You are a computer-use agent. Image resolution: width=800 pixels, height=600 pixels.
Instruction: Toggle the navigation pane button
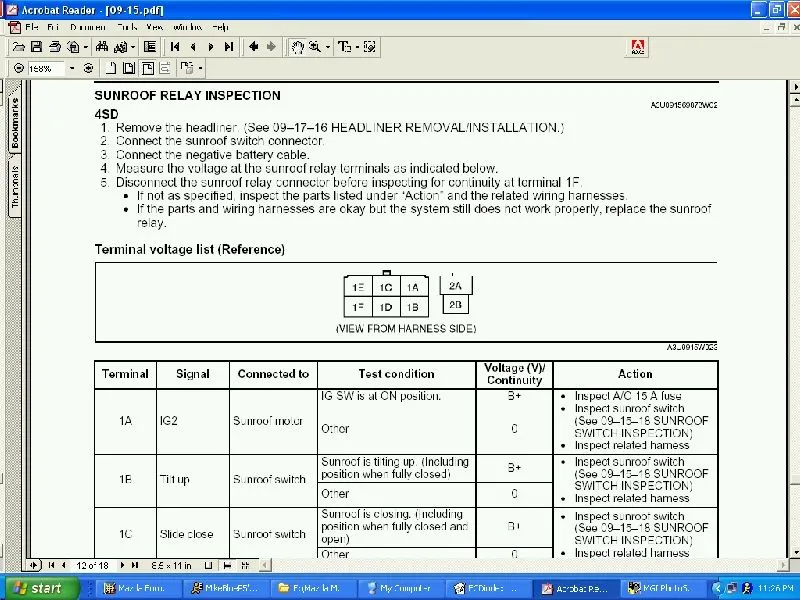click(150, 47)
